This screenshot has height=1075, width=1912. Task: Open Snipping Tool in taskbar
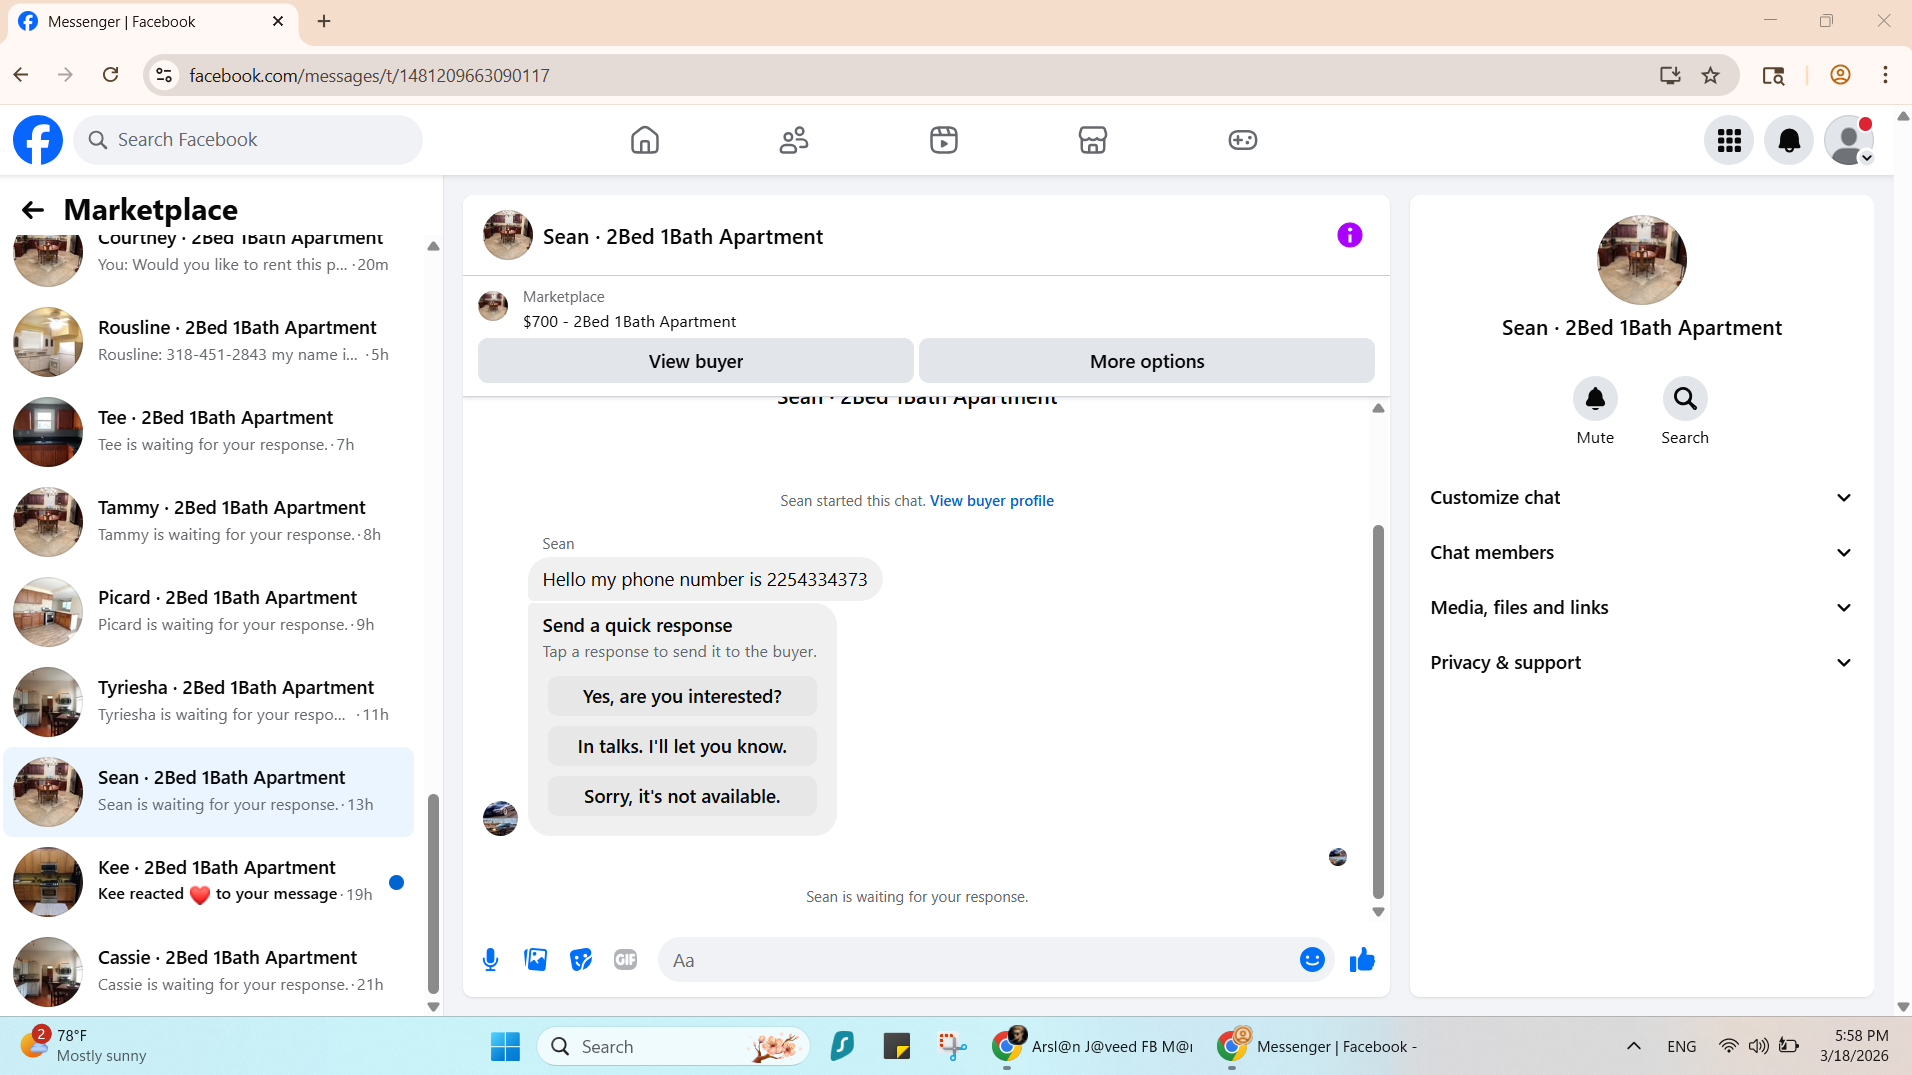click(x=952, y=1047)
